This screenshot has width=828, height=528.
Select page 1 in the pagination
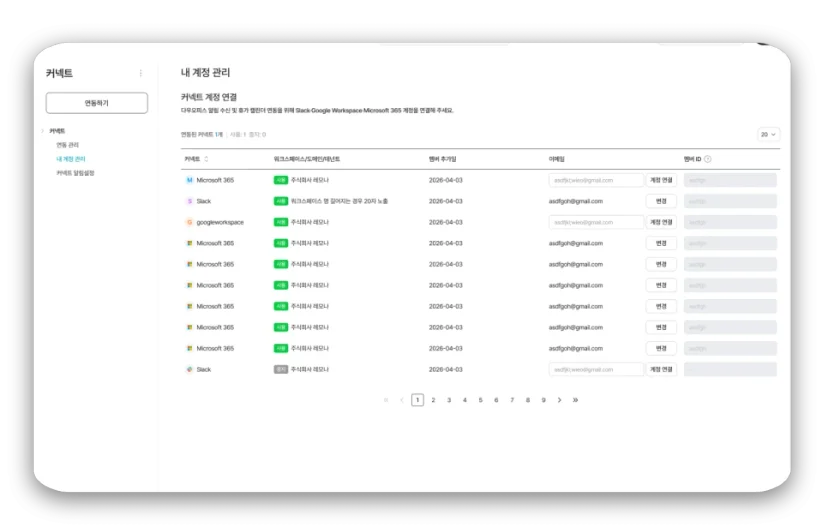[417, 400]
